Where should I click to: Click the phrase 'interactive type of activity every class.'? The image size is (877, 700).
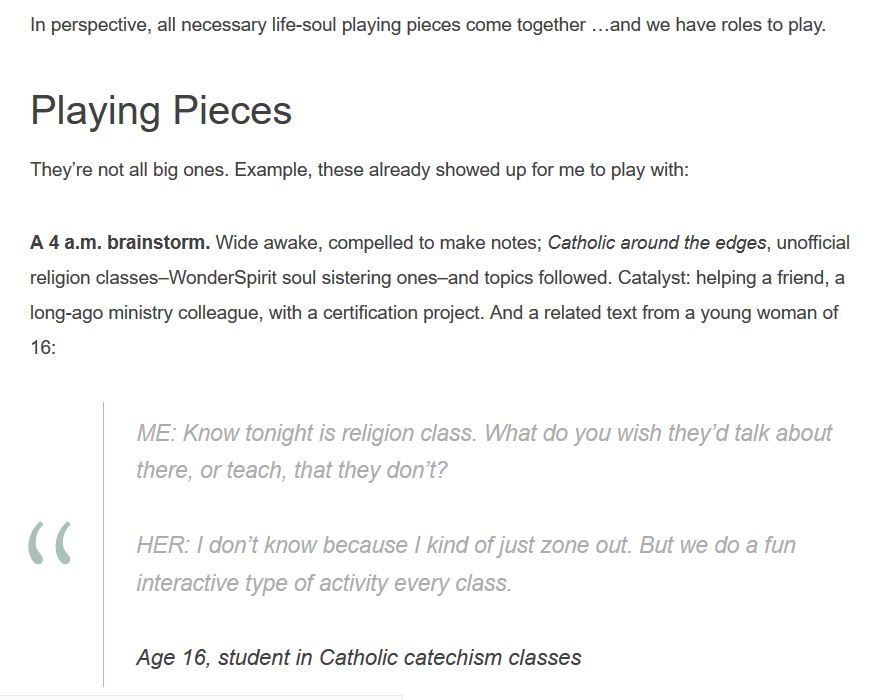tap(324, 583)
